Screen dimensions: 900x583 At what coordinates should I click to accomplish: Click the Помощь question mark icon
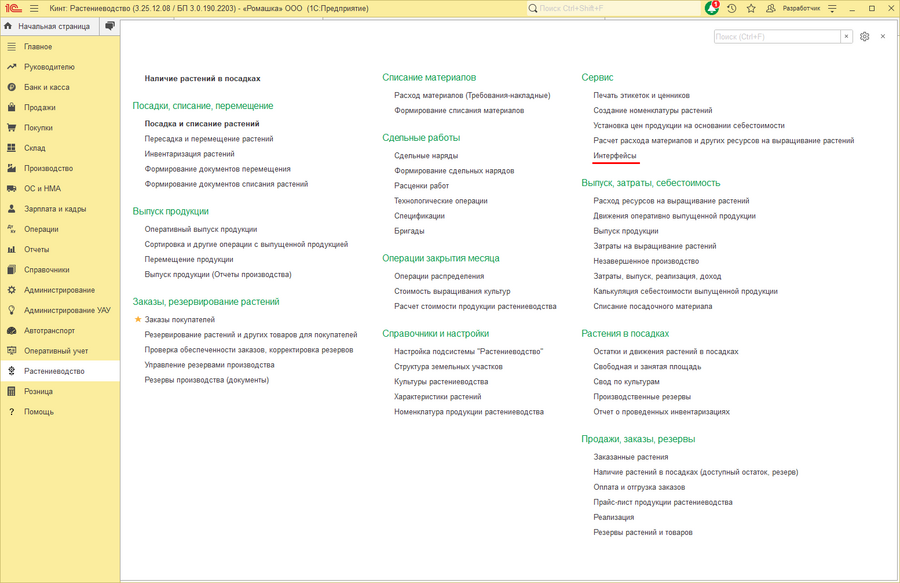[x=11, y=411]
